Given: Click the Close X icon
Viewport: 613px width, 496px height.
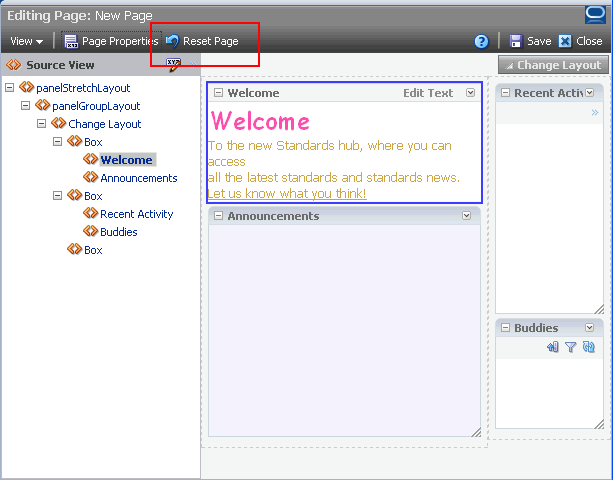Looking at the screenshot, I should pos(565,41).
